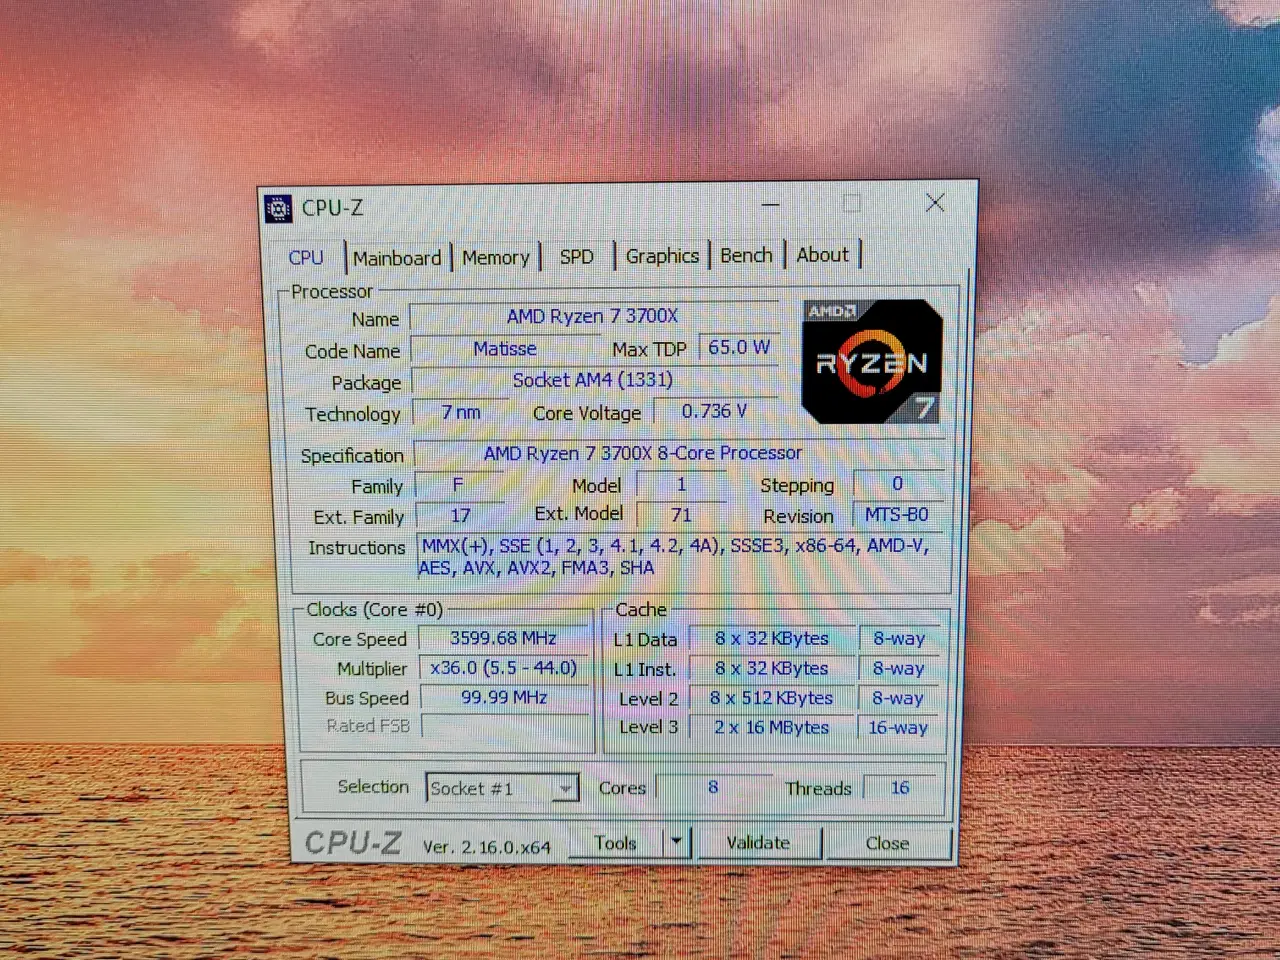Click the Close button at bottom

pos(887,843)
